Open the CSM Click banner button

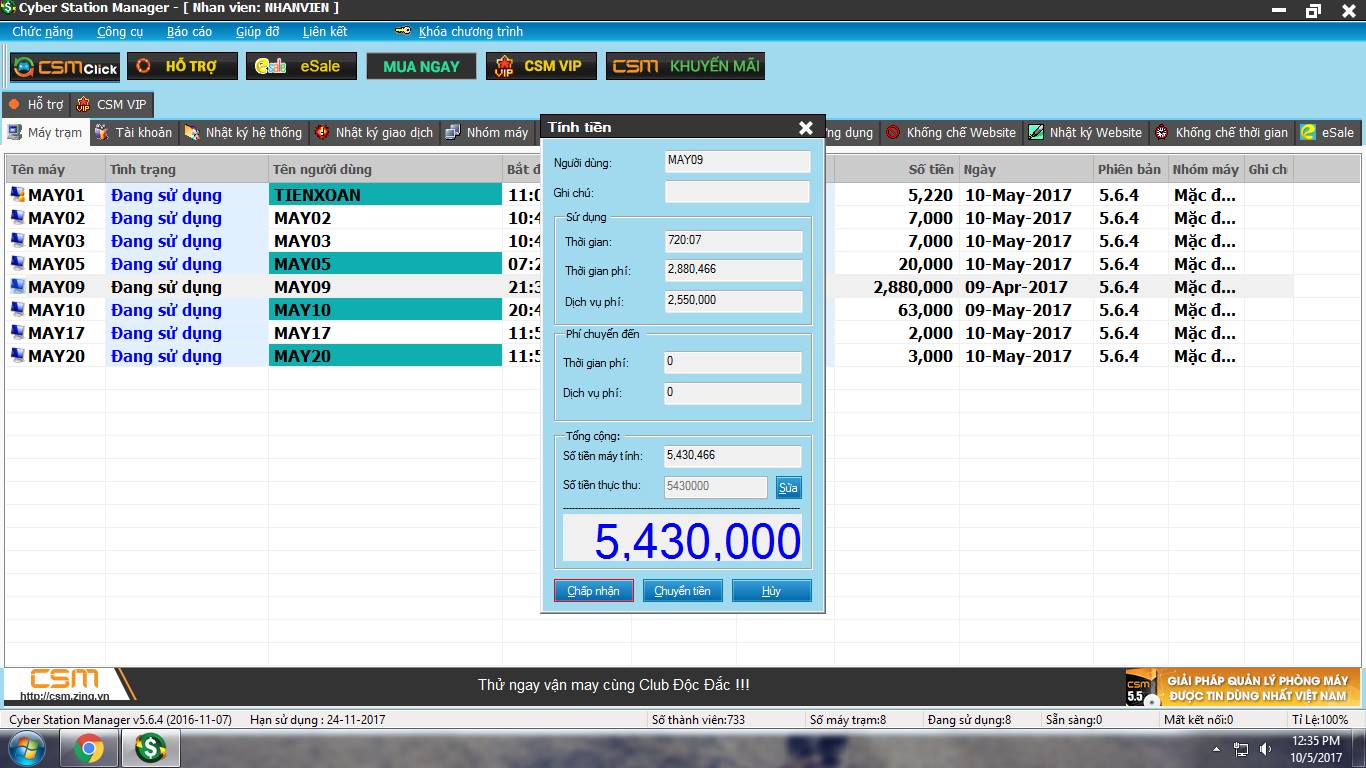65,67
